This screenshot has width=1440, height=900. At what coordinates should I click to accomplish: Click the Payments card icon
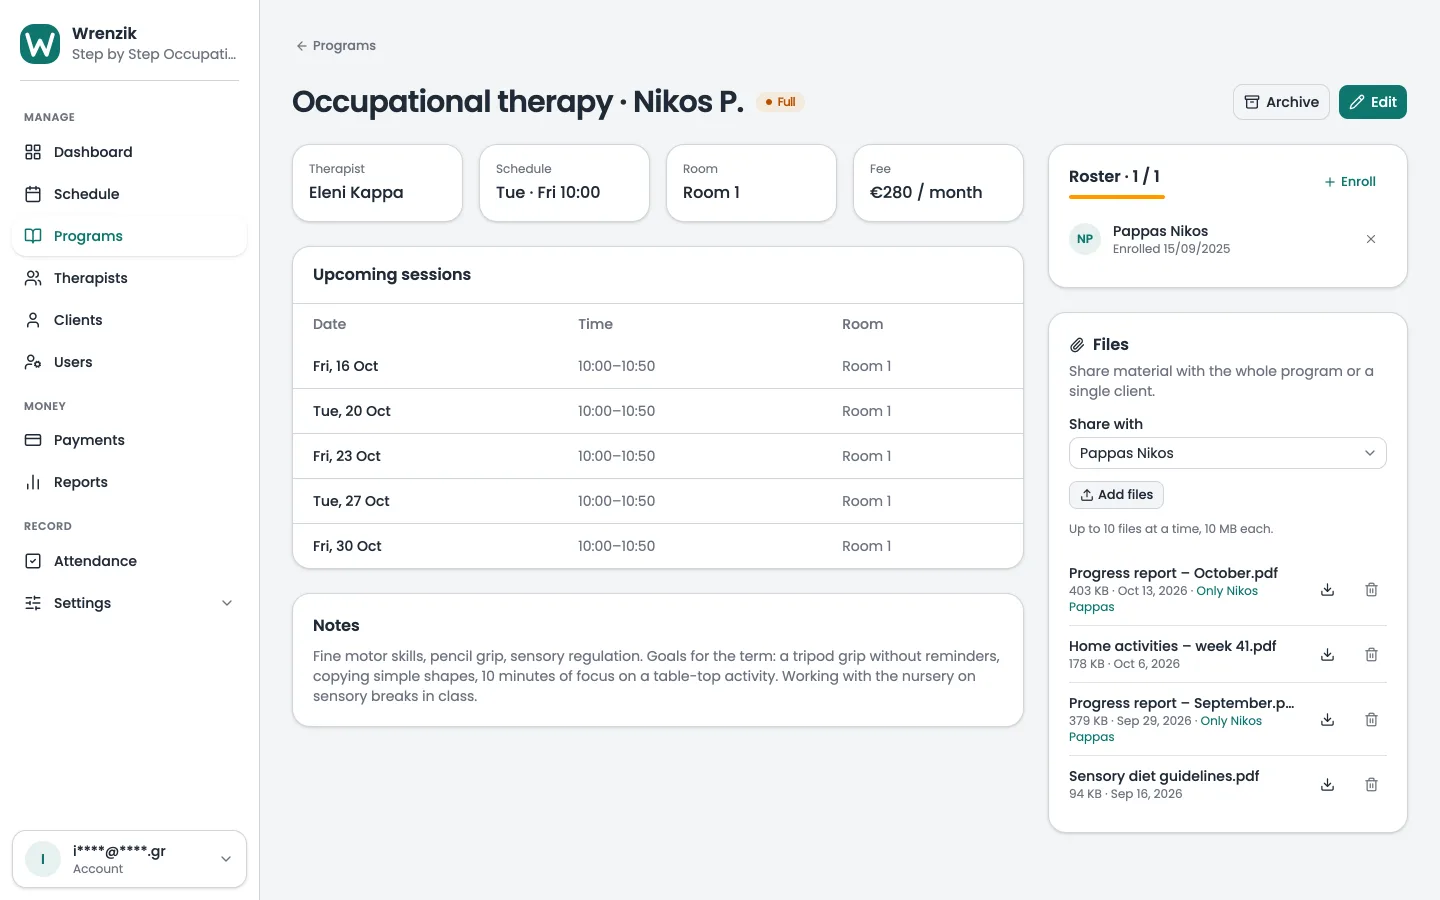coord(33,440)
